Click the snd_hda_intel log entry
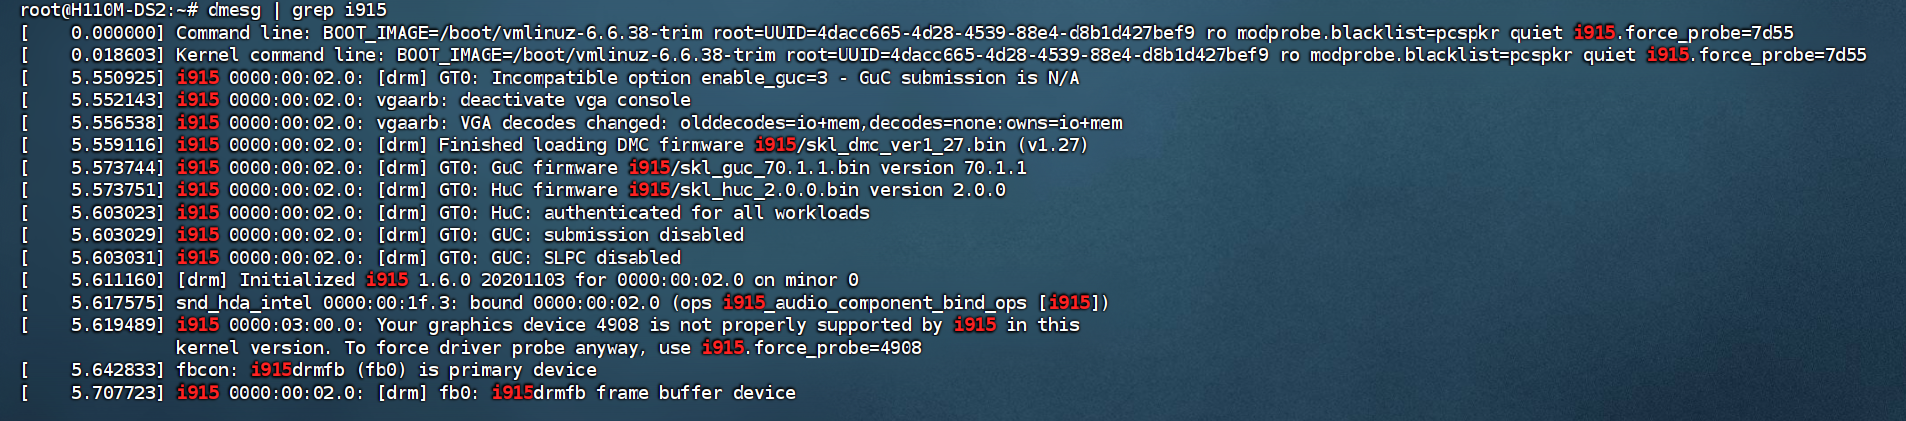The height and width of the screenshot is (421, 1906). [643, 303]
